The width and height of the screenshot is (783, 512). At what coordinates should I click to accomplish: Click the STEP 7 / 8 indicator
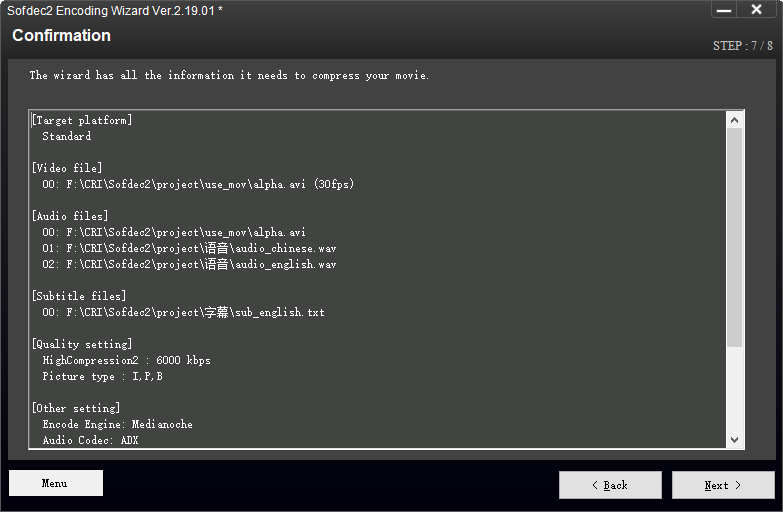[743, 46]
